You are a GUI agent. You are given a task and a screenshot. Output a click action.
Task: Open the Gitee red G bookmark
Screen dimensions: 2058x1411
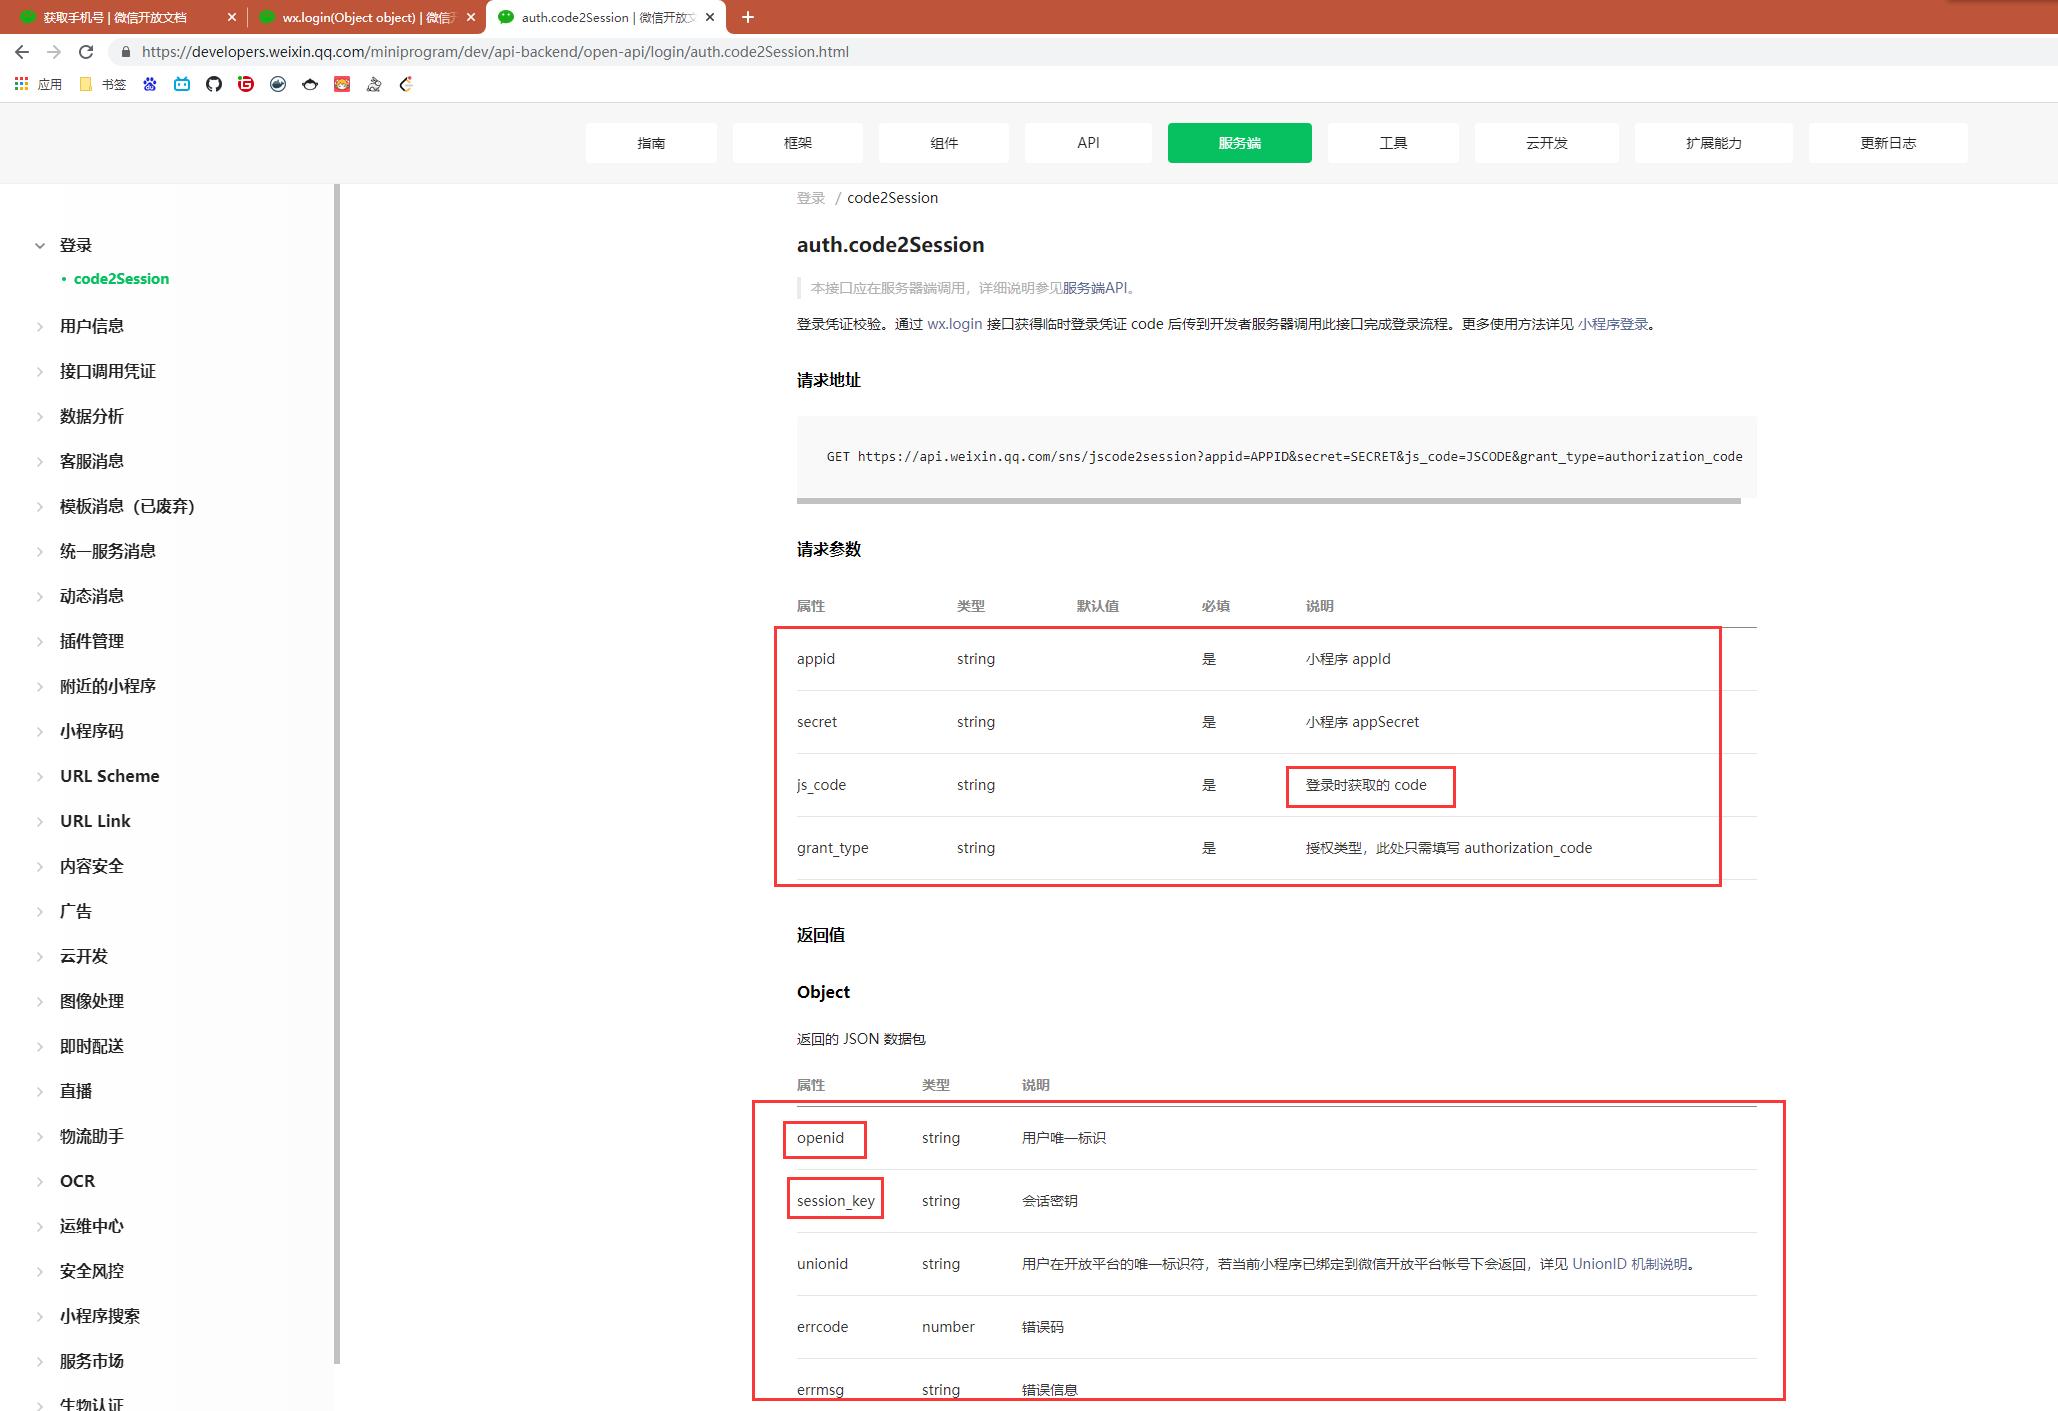[246, 84]
